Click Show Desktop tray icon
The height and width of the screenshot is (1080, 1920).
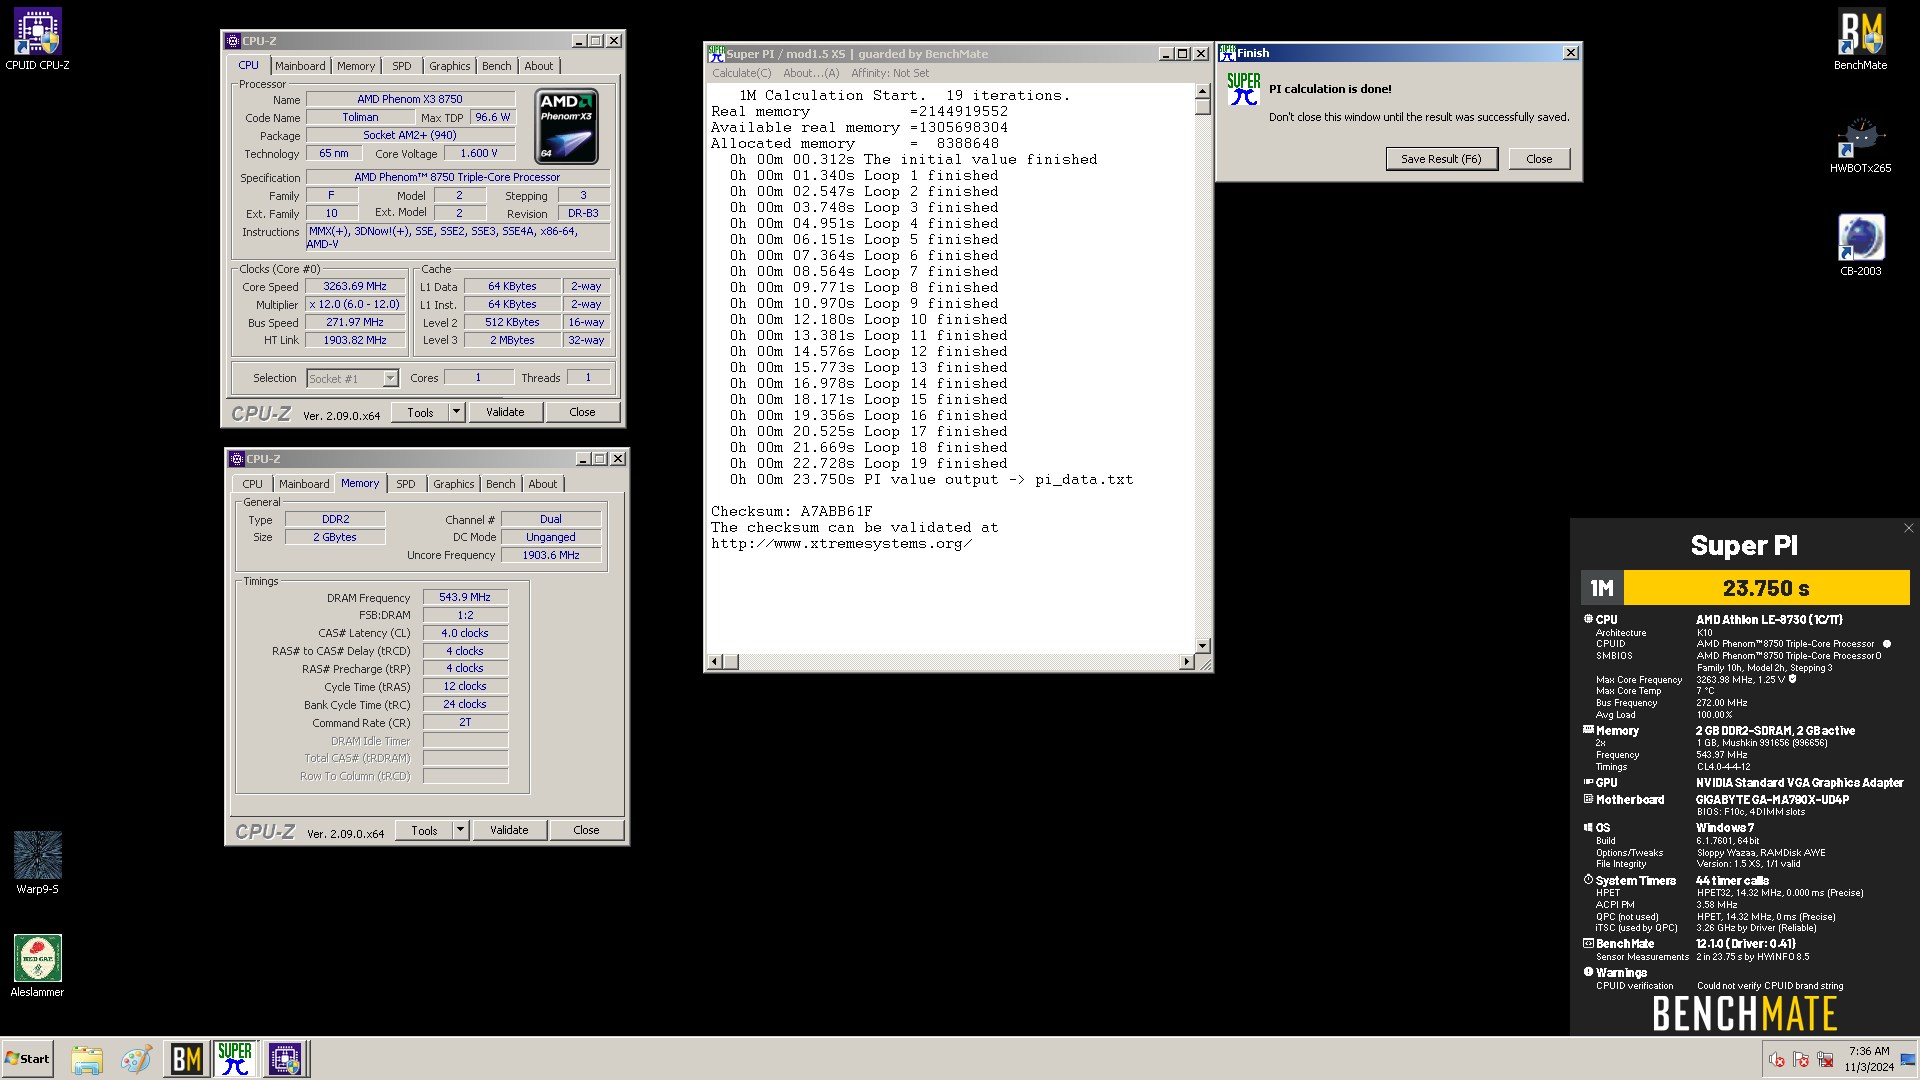pos(1908,1059)
